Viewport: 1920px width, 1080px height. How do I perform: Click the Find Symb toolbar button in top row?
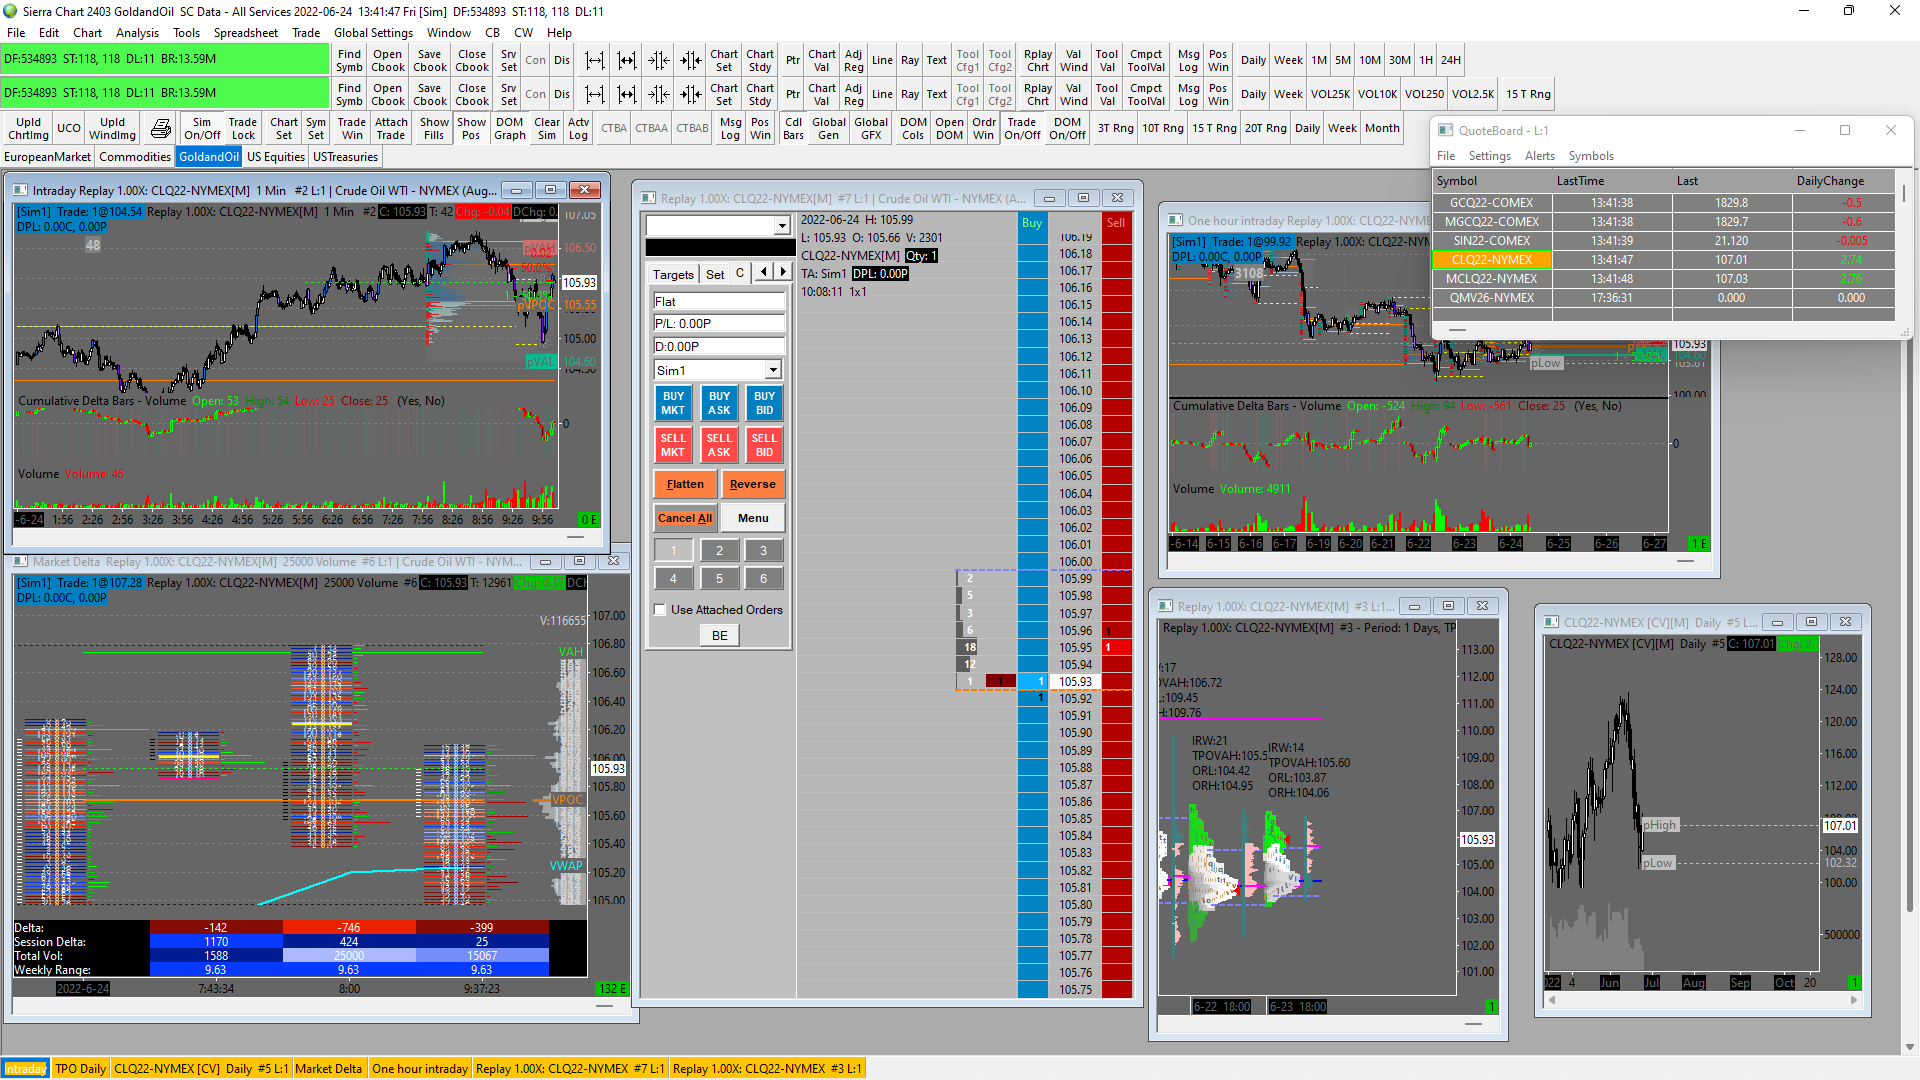(349, 60)
